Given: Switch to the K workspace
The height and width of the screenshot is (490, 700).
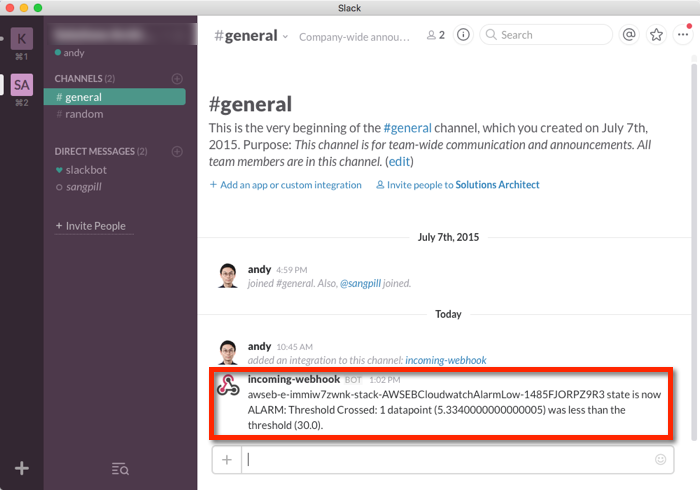Looking at the screenshot, I should [21, 40].
